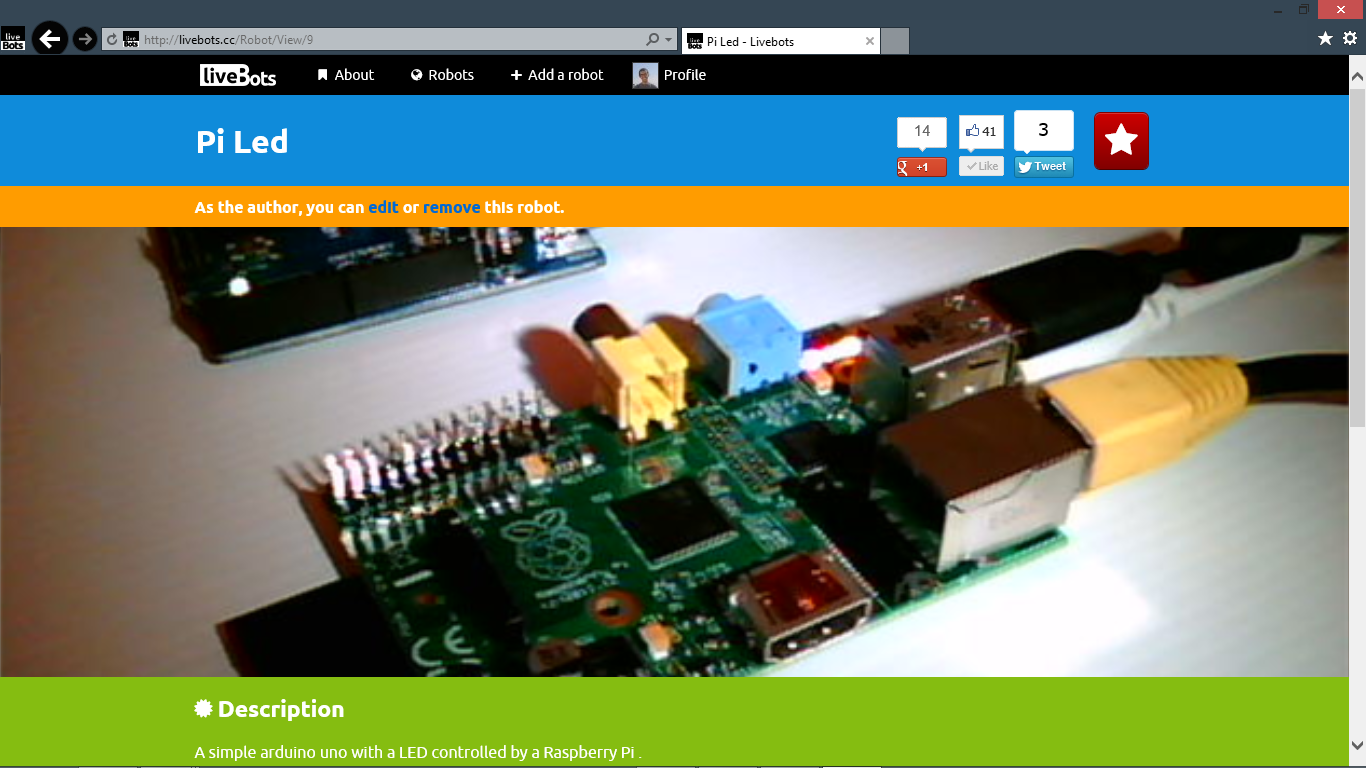Click the search magnifier in the address bar
1366x768 pixels.
point(652,39)
